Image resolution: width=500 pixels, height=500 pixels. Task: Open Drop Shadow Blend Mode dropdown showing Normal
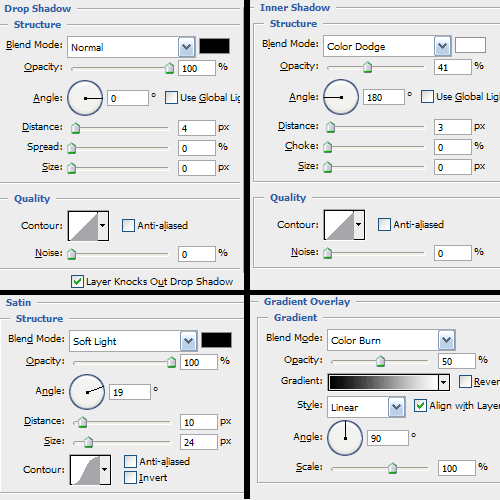coord(131,47)
